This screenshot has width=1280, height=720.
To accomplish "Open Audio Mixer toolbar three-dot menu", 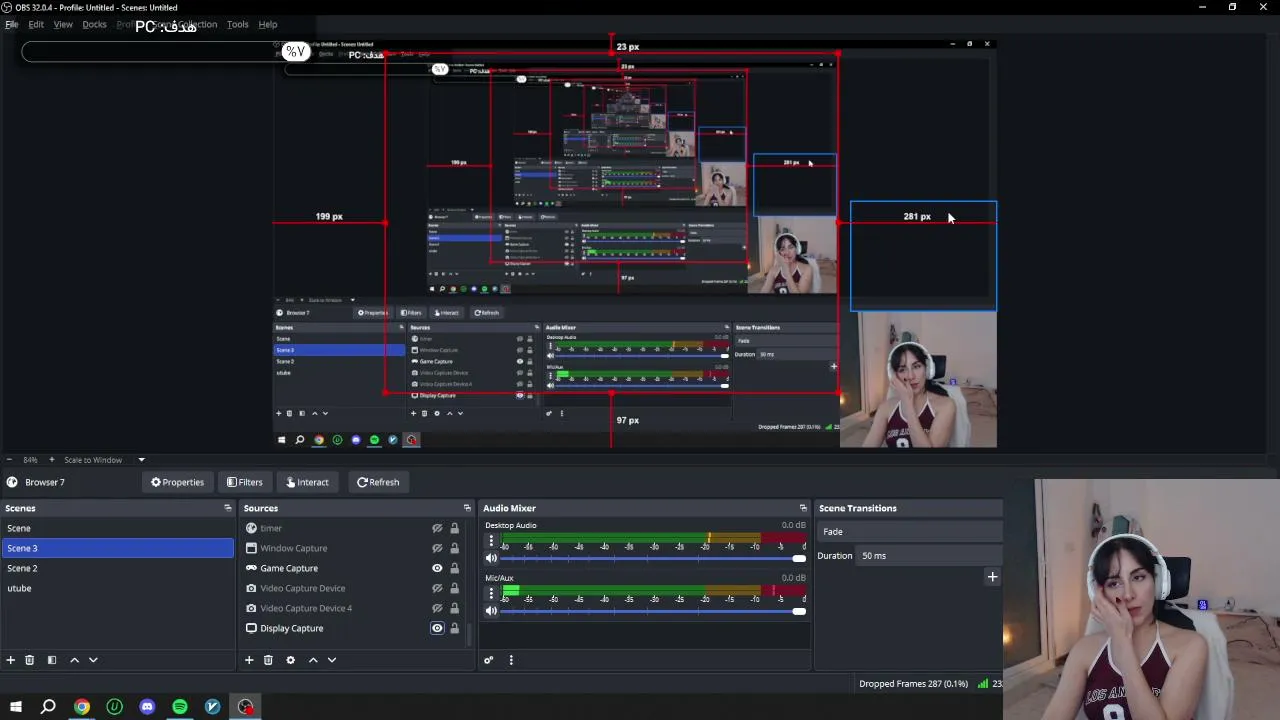I will pyautogui.click(x=511, y=660).
